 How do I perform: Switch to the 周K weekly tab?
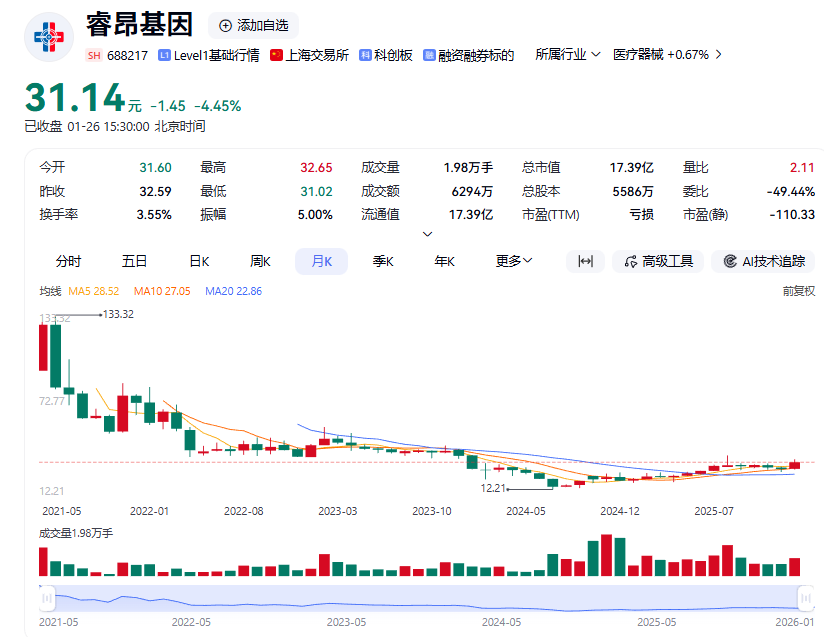coord(258,260)
